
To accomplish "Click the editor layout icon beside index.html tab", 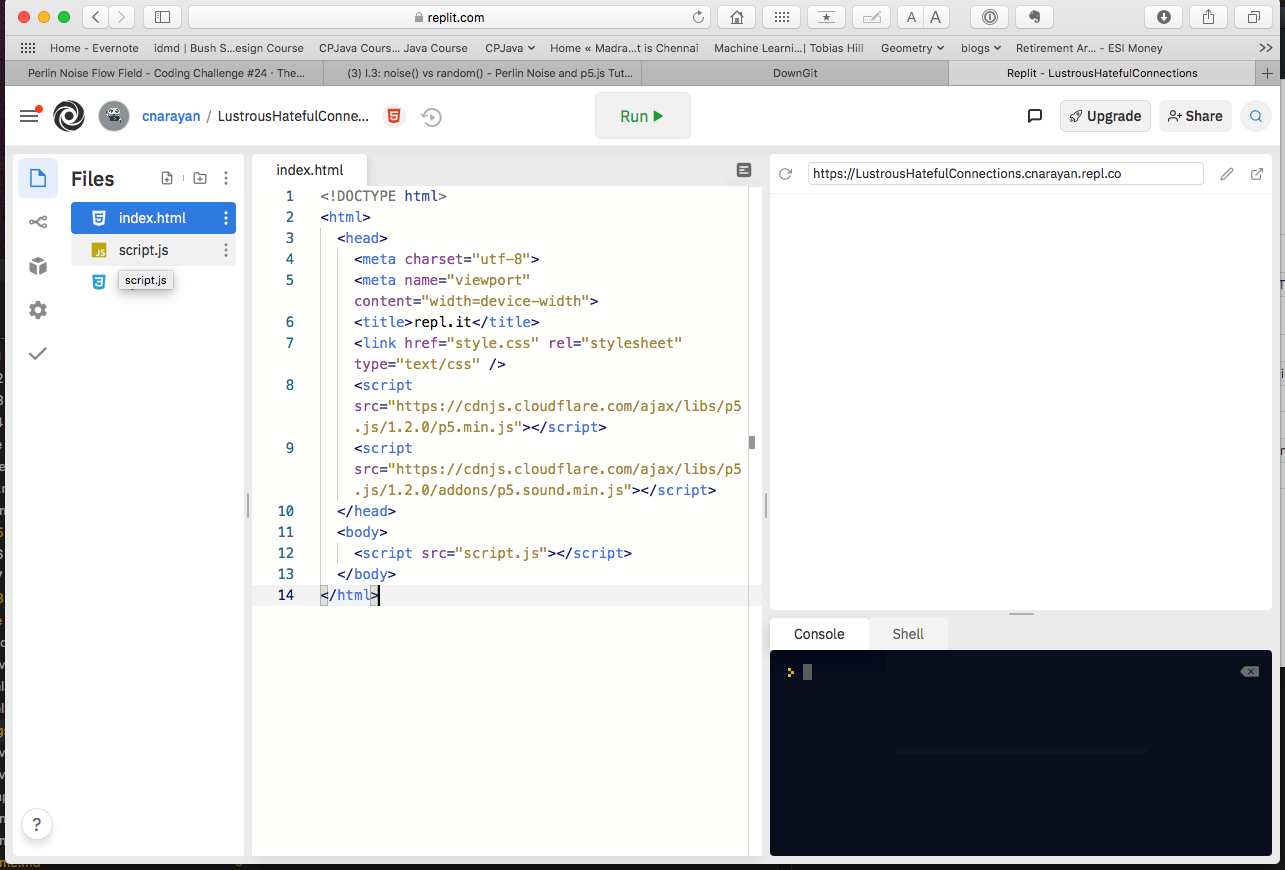I will pyautogui.click(x=744, y=171).
